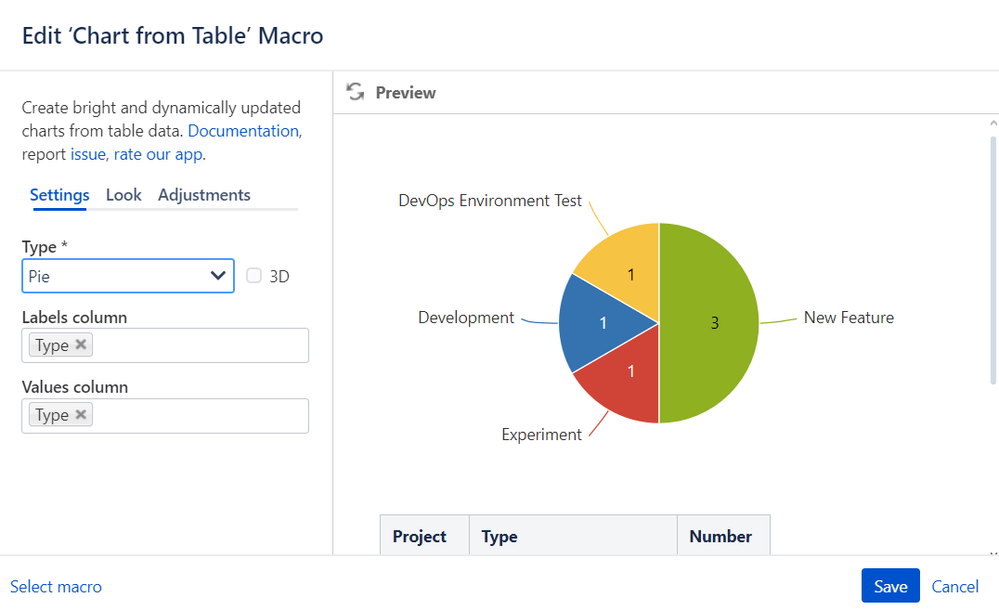
Task: Remove the Type tag from Values column
Action: (82, 415)
